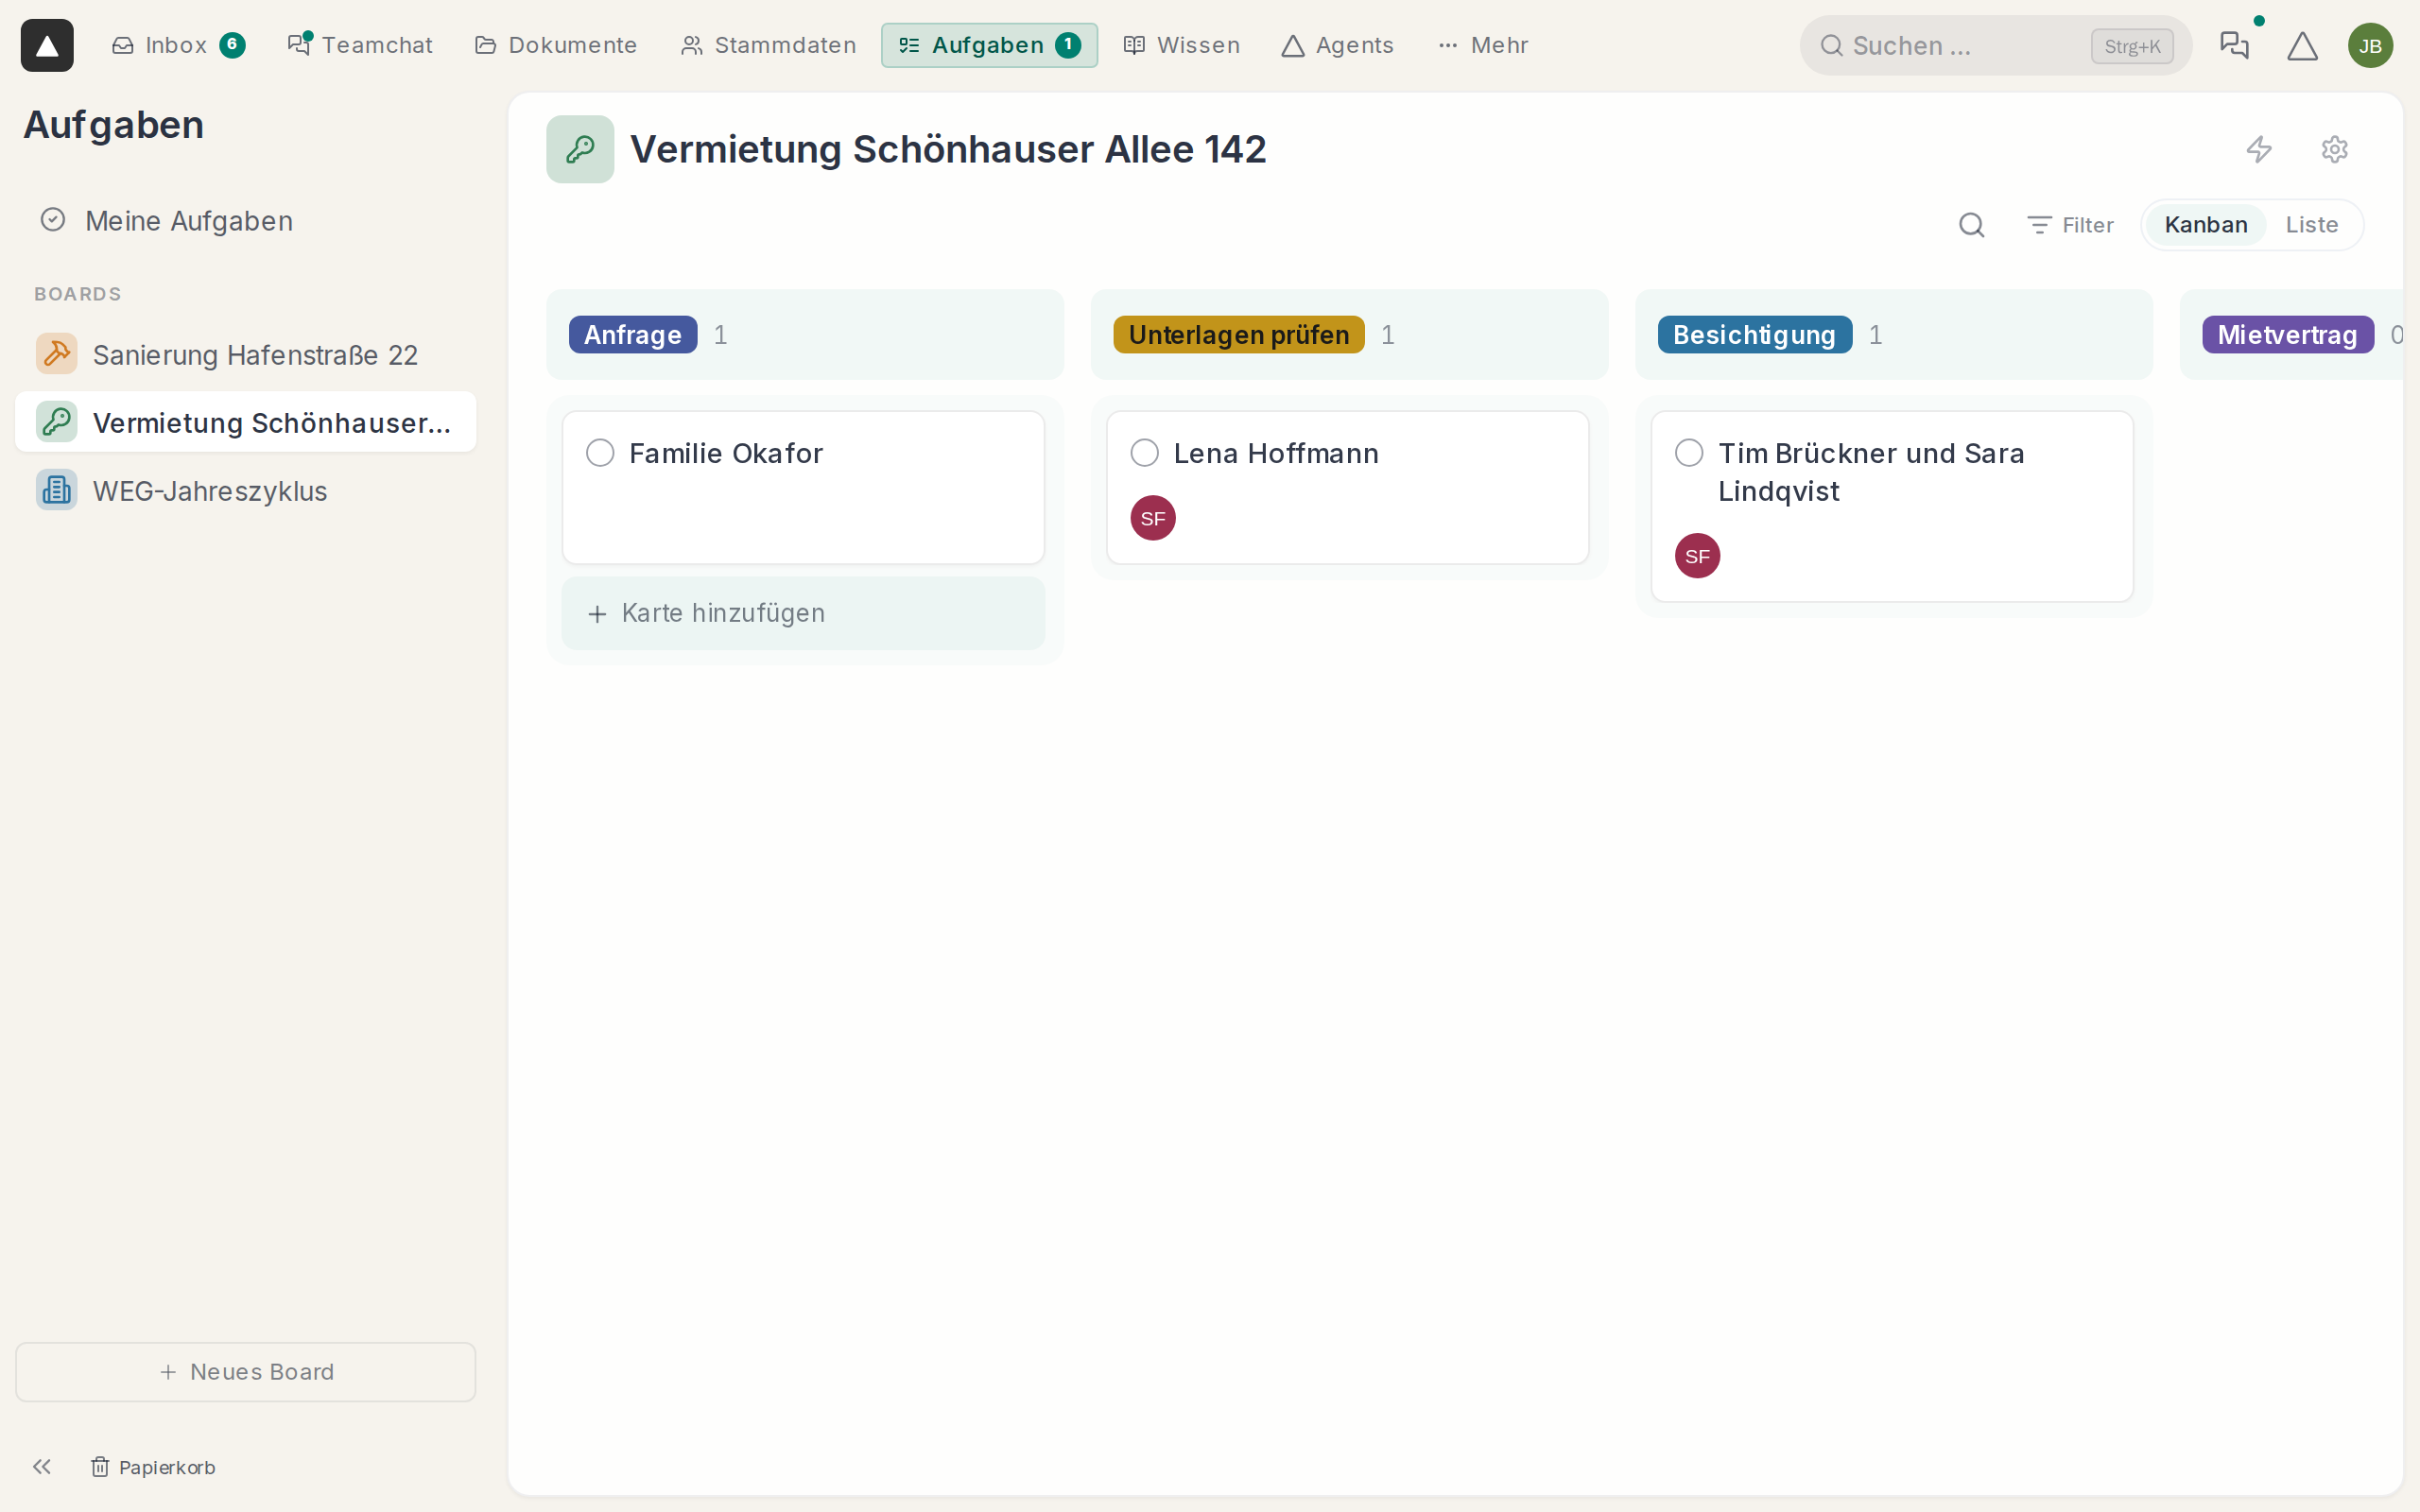Open Wissen tab
Viewport: 2420px width, 1512px height.
(x=1181, y=45)
